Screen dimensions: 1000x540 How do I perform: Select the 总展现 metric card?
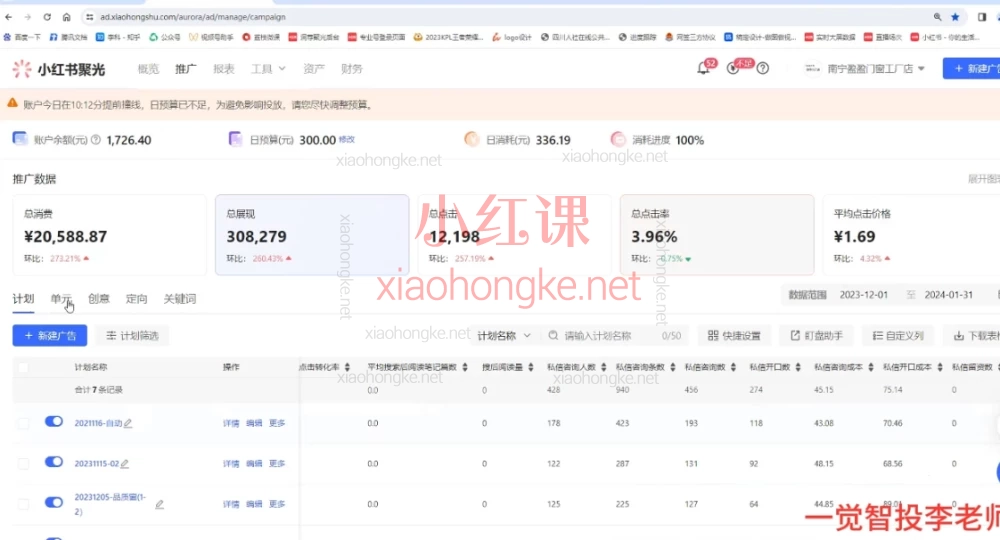312,235
